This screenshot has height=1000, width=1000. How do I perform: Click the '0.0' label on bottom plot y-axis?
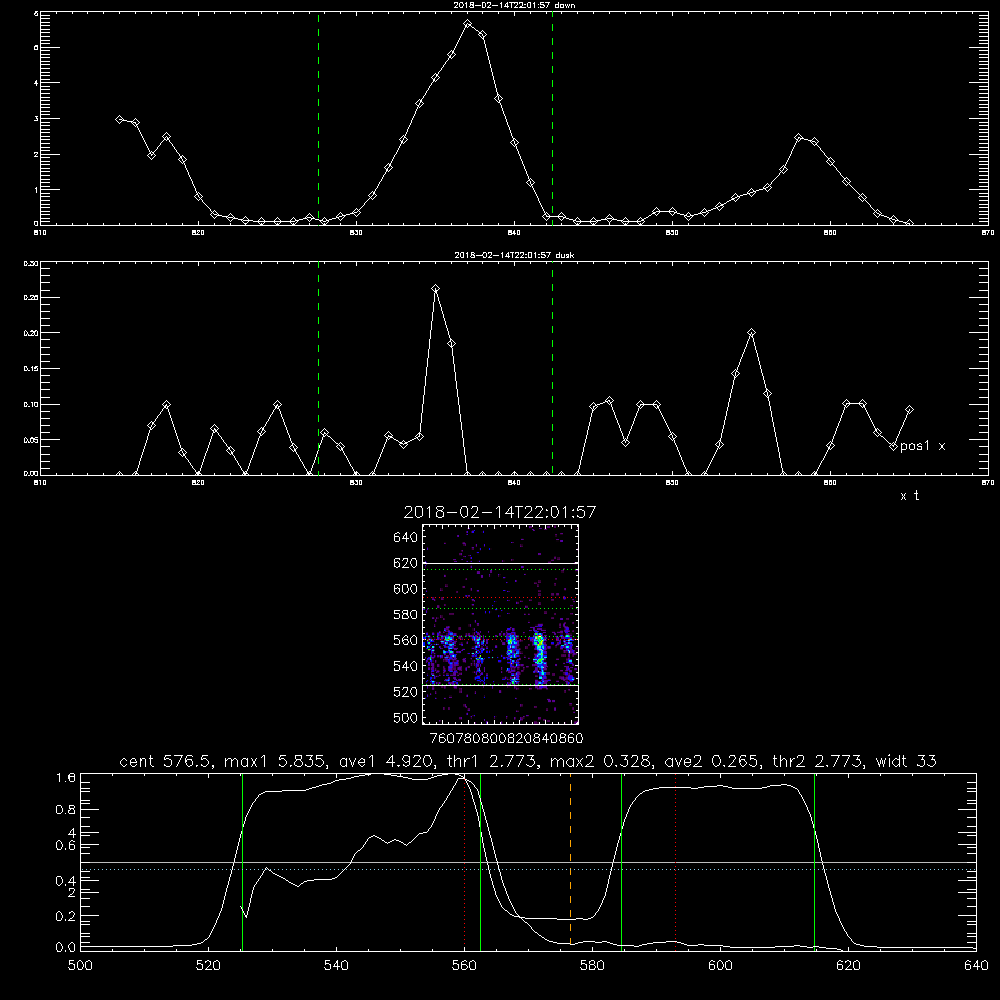click(x=66, y=948)
